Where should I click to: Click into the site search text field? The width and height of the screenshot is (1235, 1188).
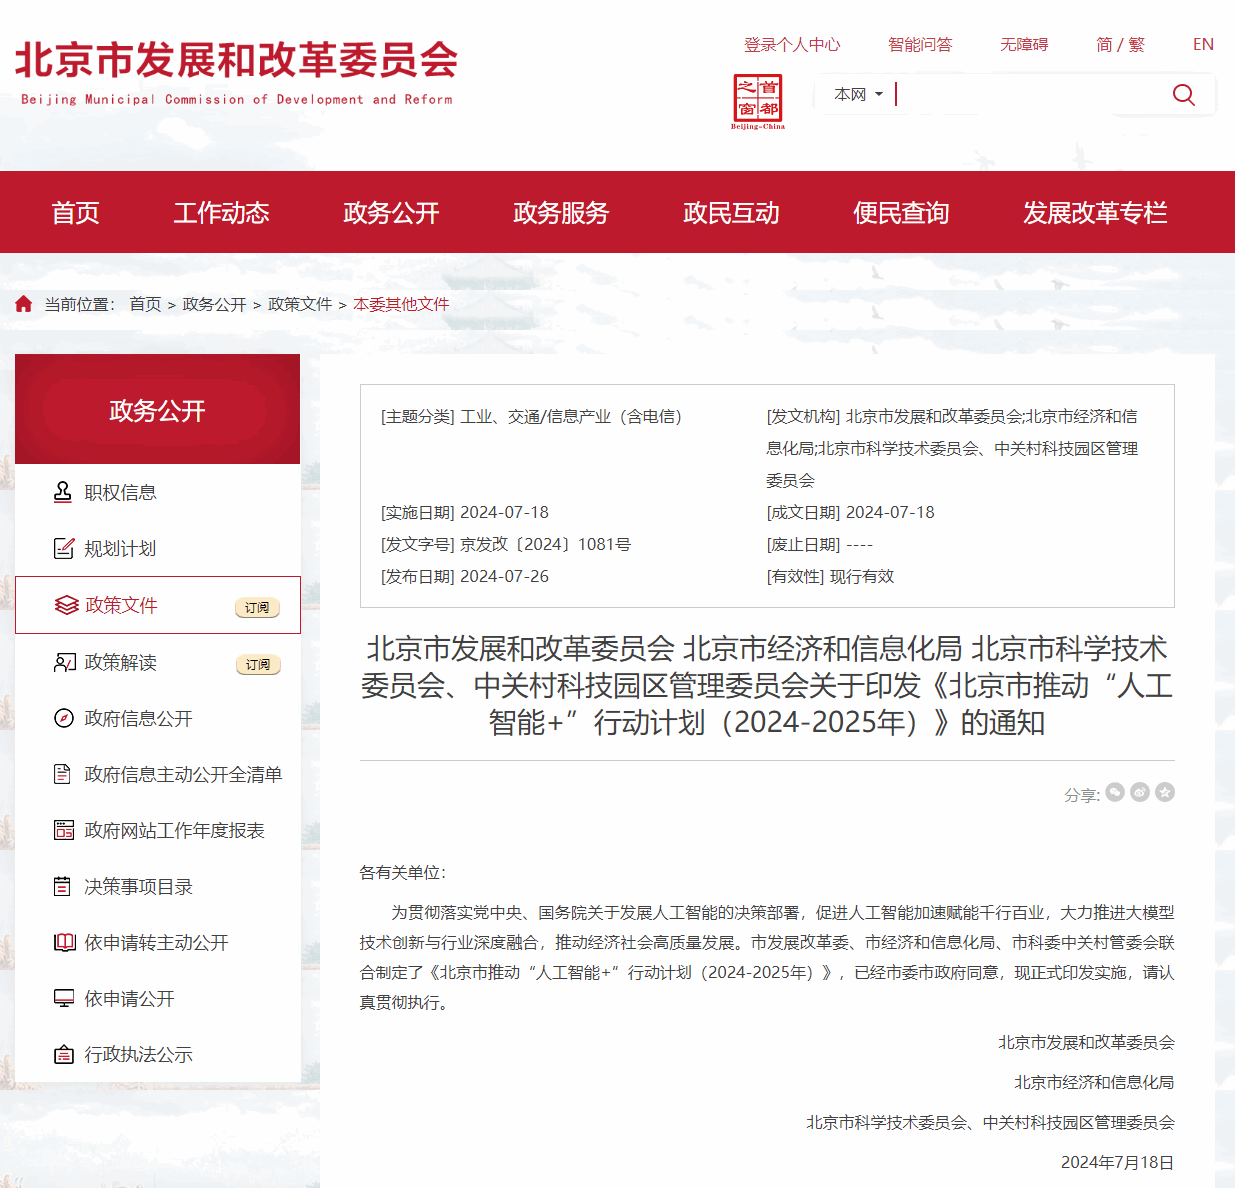click(1030, 94)
